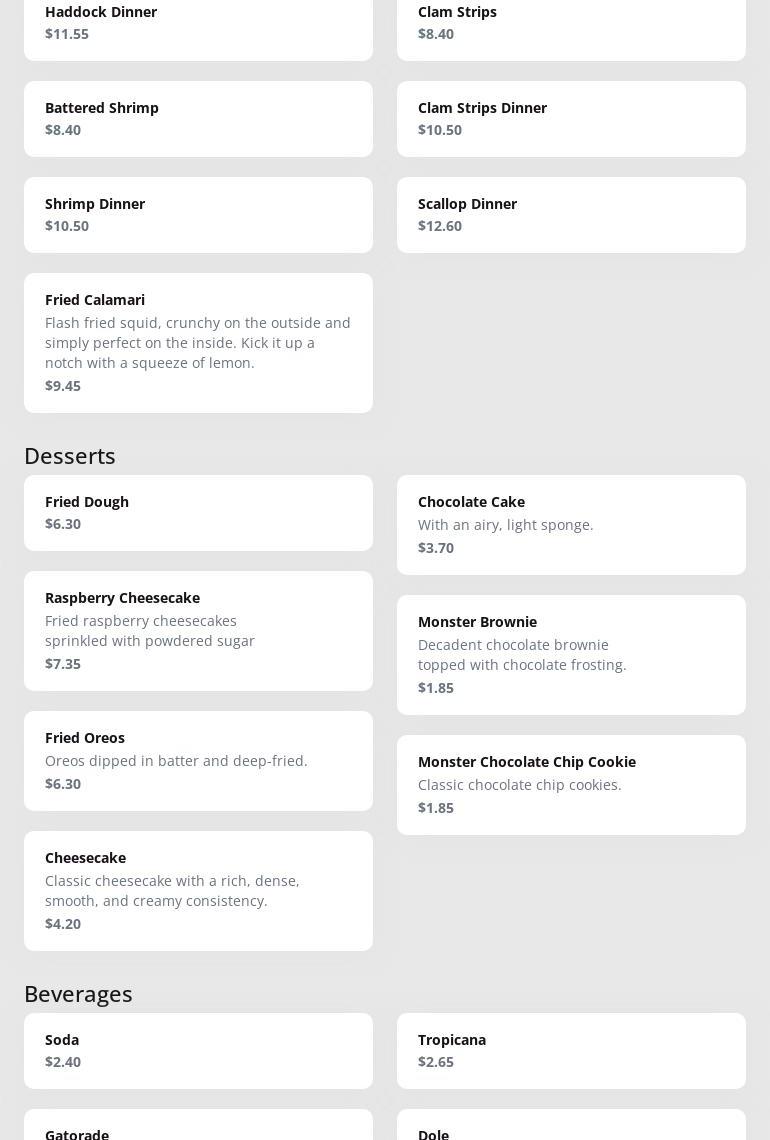The image size is (770, 1140).
Task: Choose the Raspberry Cheesecake dessert
Action: point(198,631)
